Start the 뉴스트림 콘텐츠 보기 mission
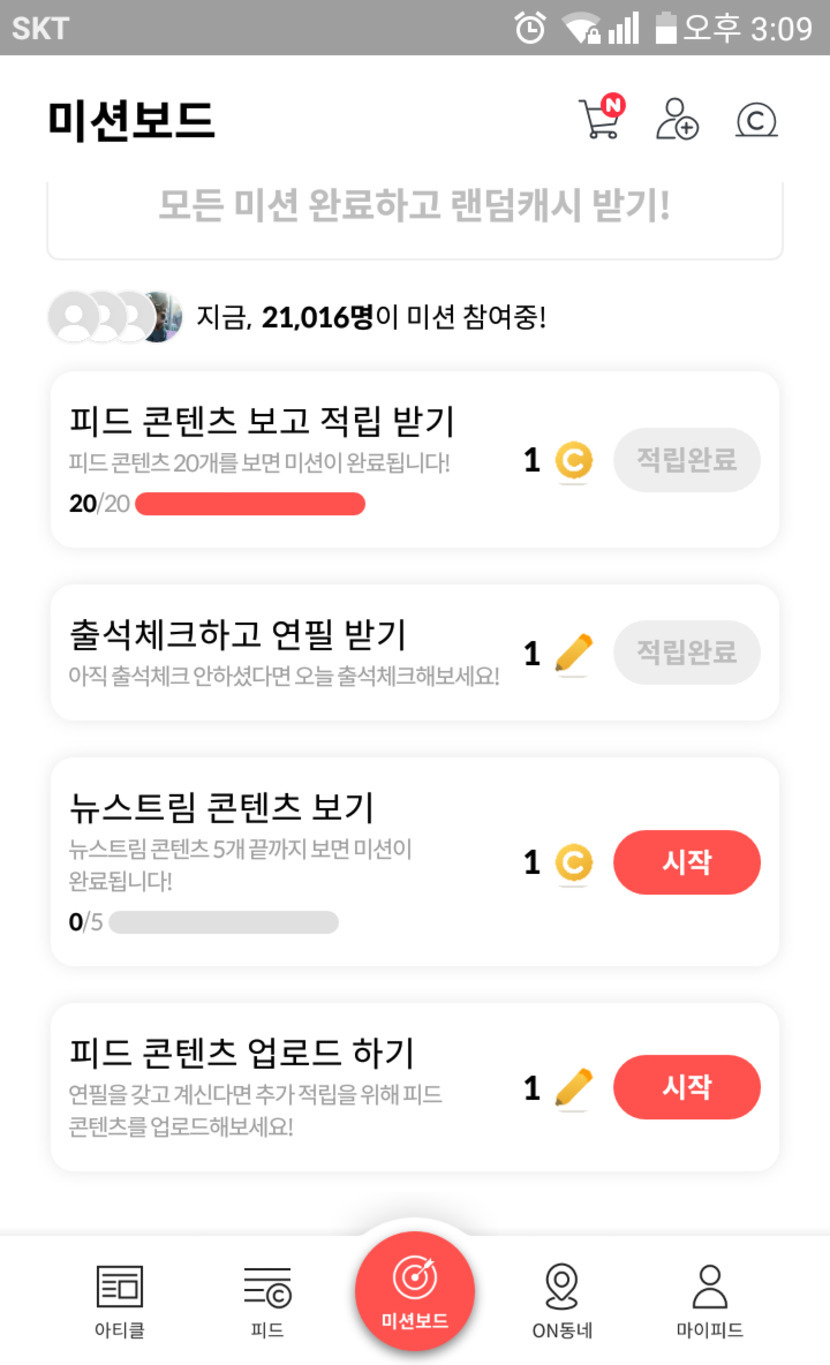830x1365 pixels. click(x=686, y=862)
